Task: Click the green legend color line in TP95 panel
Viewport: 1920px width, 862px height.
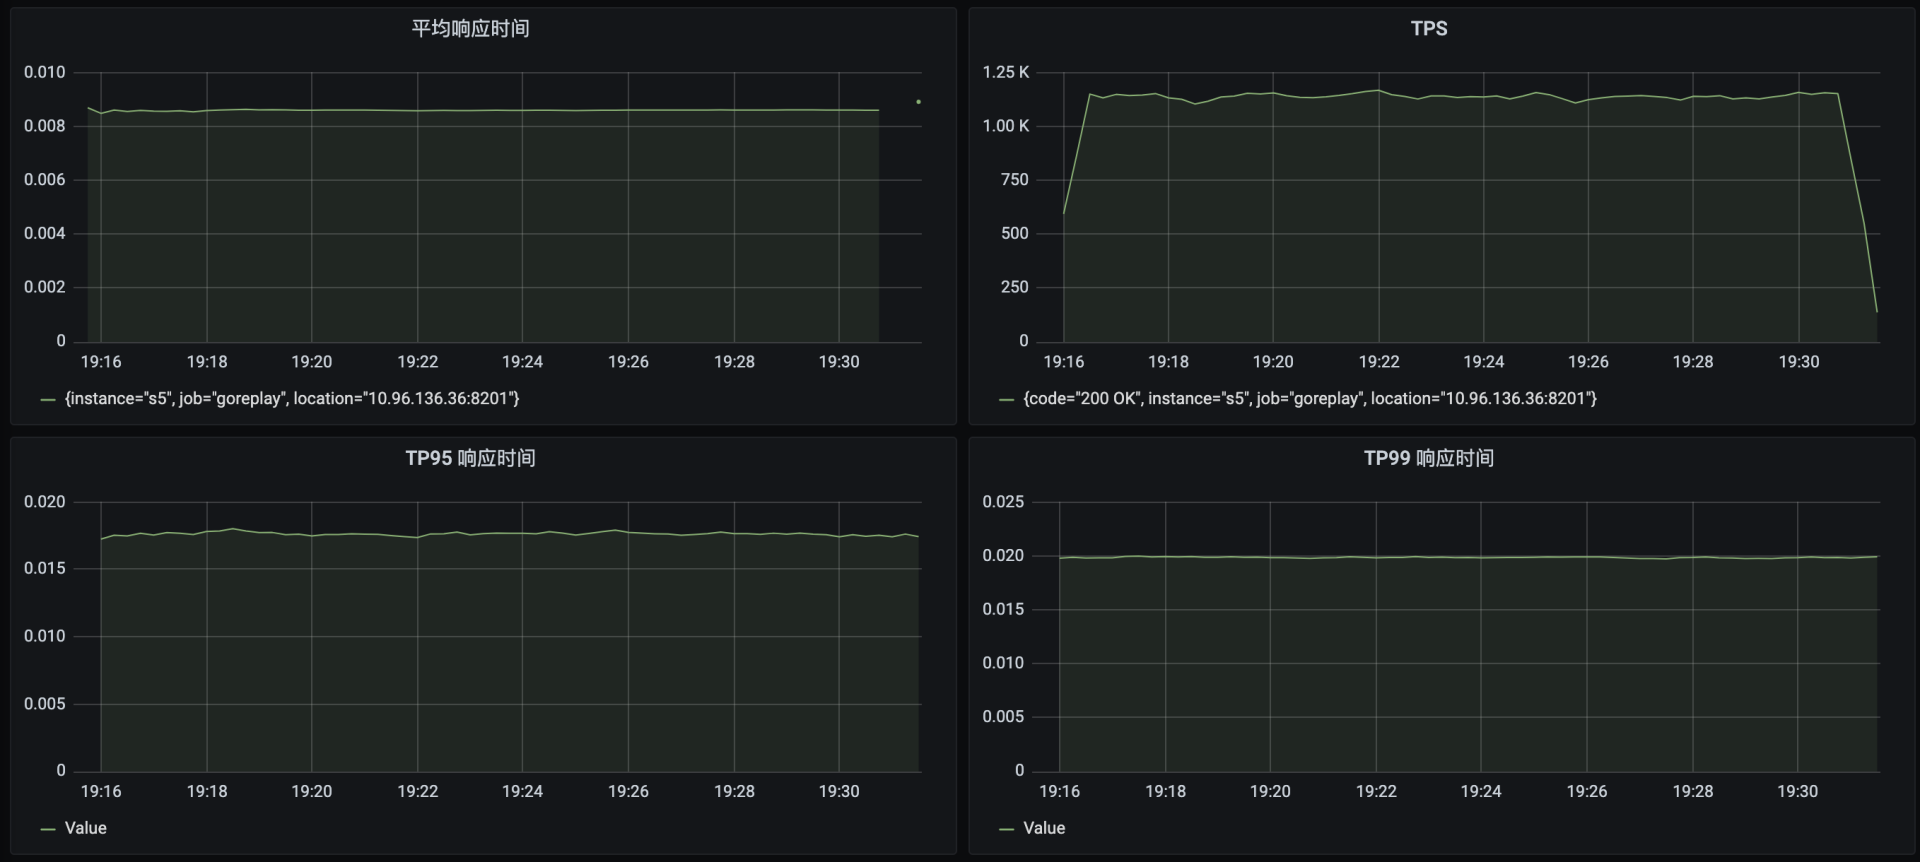Action: (x=48, y=829)
